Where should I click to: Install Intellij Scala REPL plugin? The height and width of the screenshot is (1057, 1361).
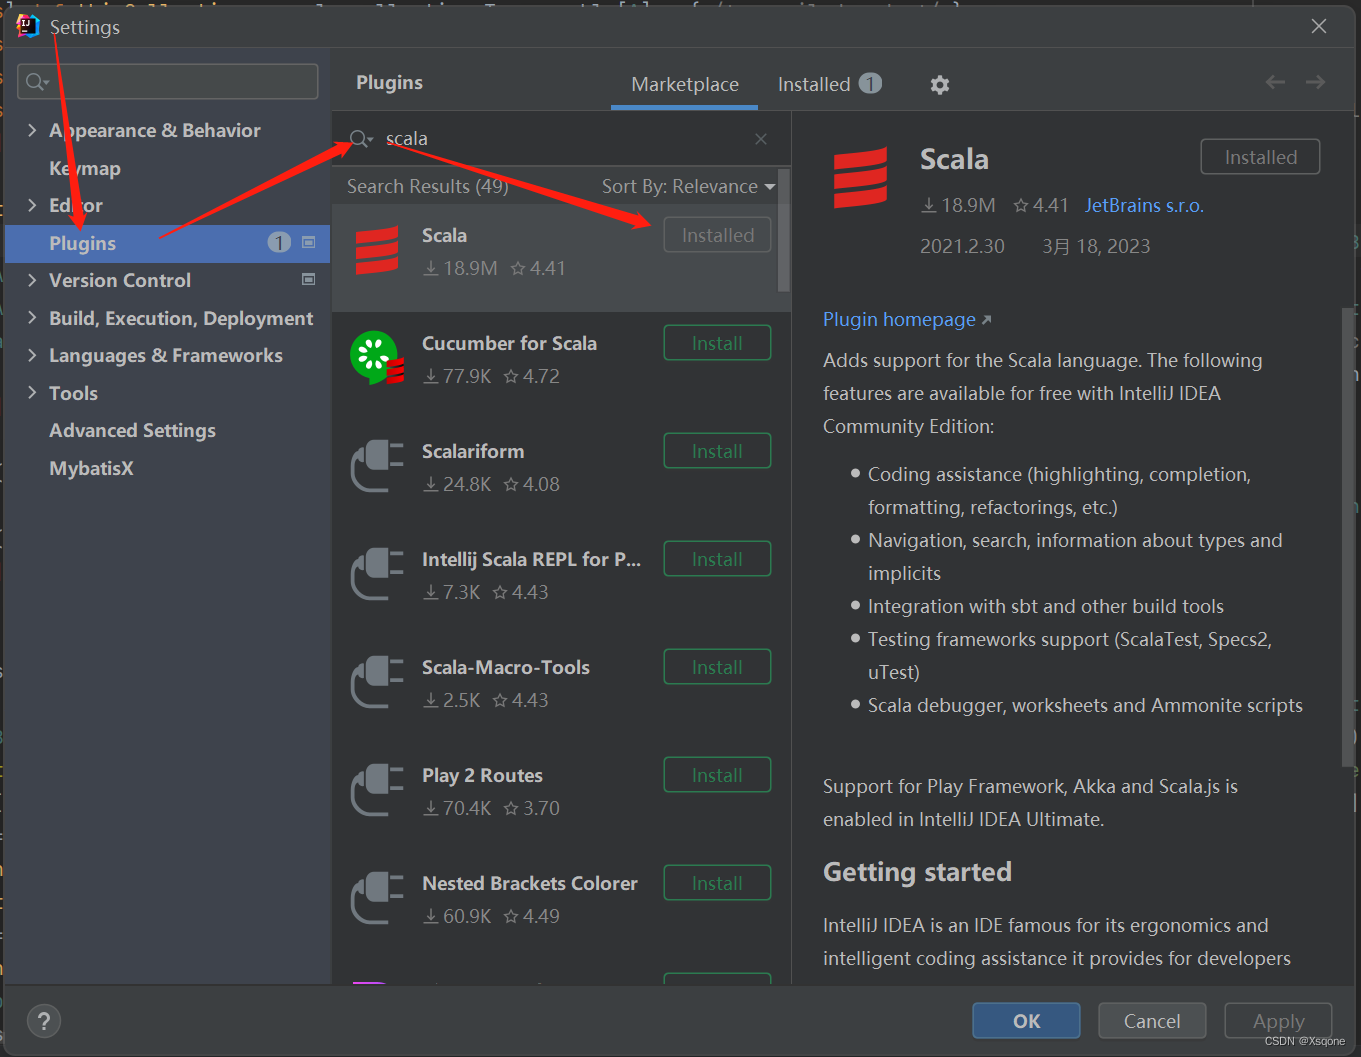point(717,559)
